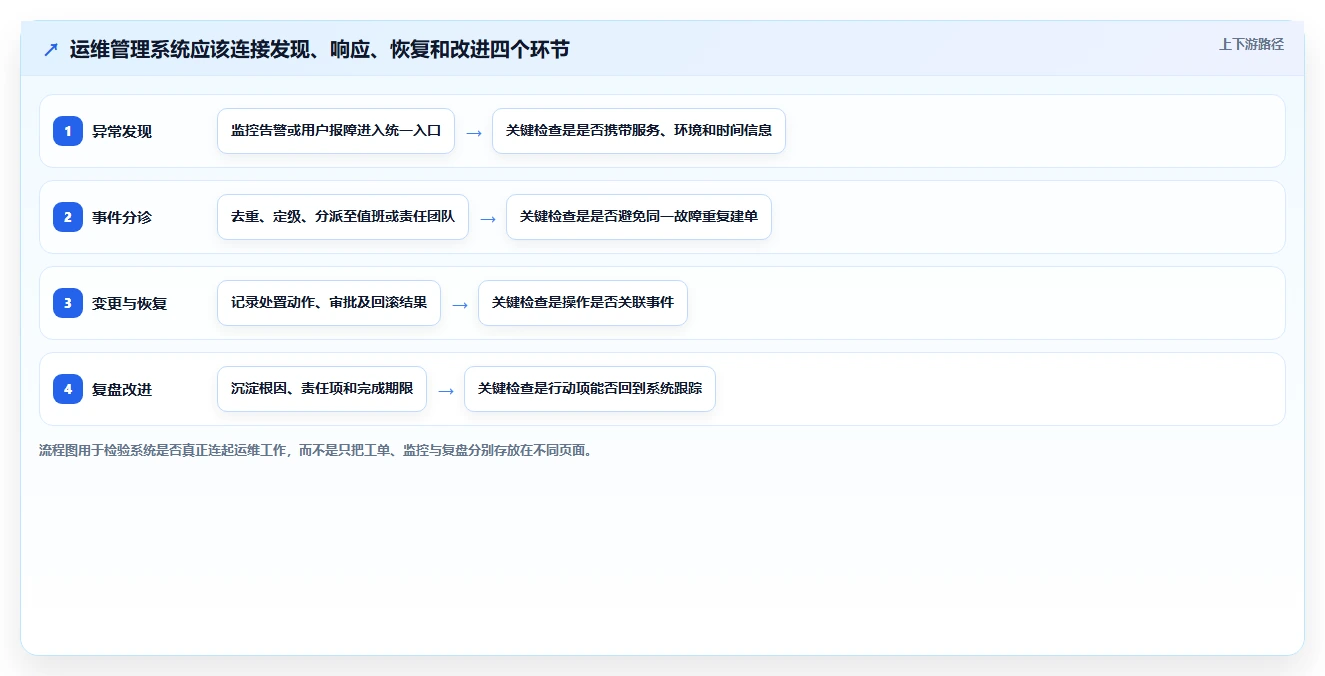This screenshot has width=1325, height=676.
Task: Click the 关键检查是是否避免同一故障重复建单 box
Action: point(639,217)
